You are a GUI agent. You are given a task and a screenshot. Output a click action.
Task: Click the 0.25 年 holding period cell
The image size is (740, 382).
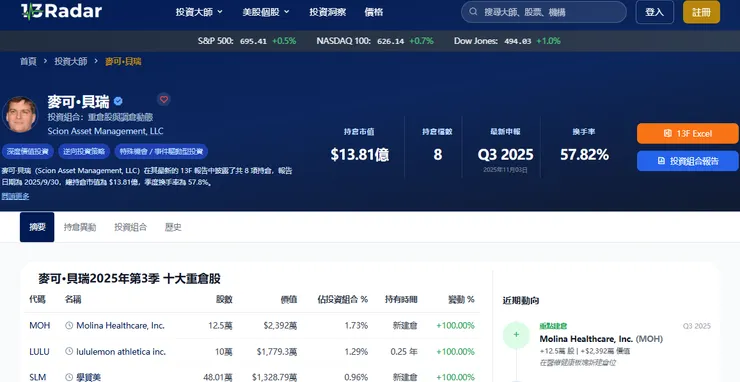coord(404,351)
